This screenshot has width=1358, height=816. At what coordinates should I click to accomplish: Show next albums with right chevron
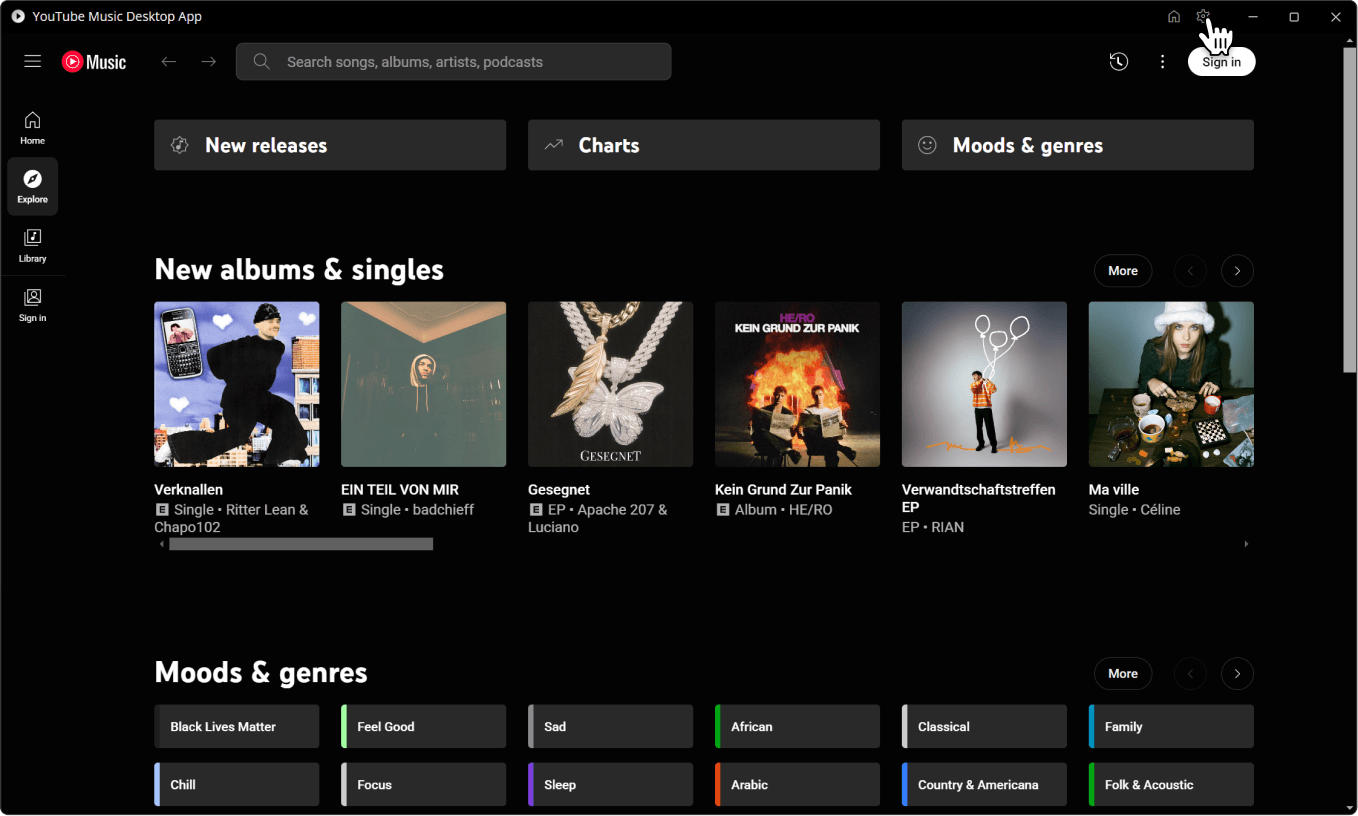coord(1237,271)
